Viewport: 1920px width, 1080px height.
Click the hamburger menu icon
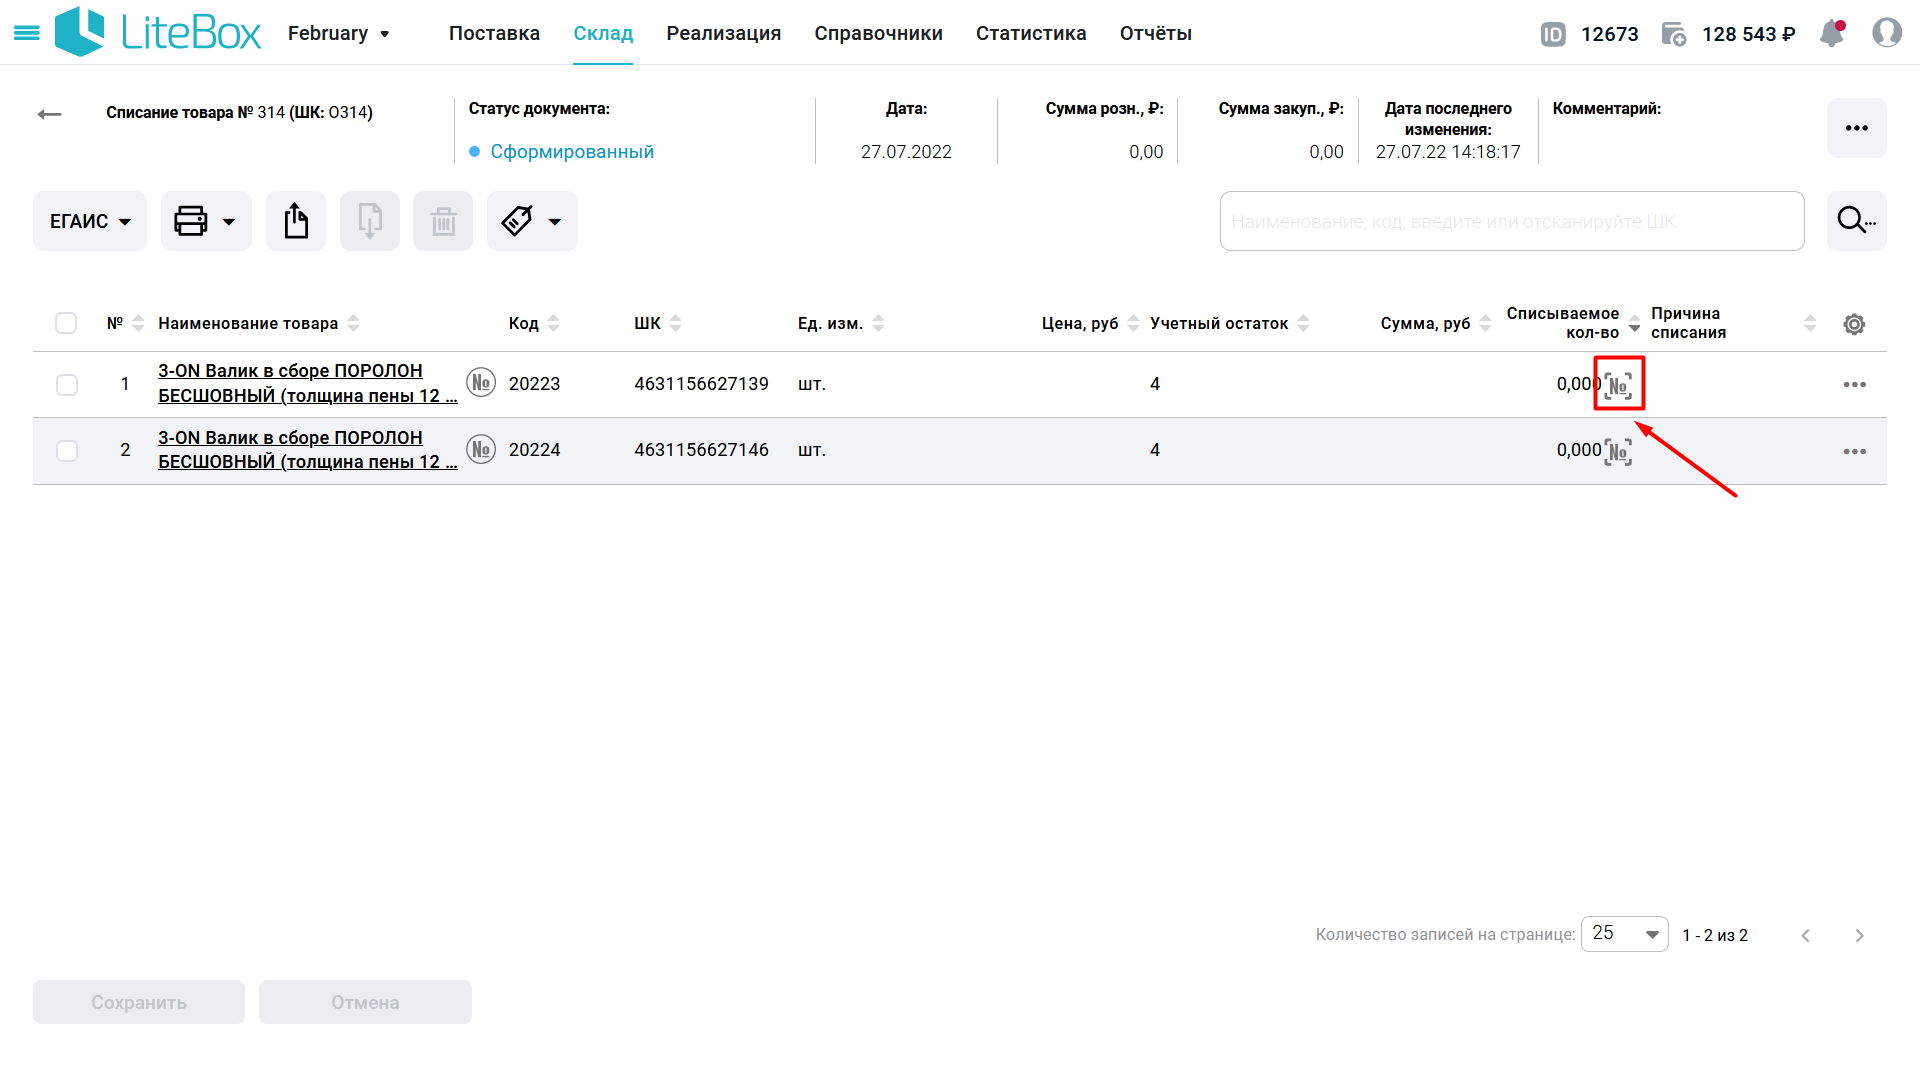pyautogui.click(x=27, y=33)
